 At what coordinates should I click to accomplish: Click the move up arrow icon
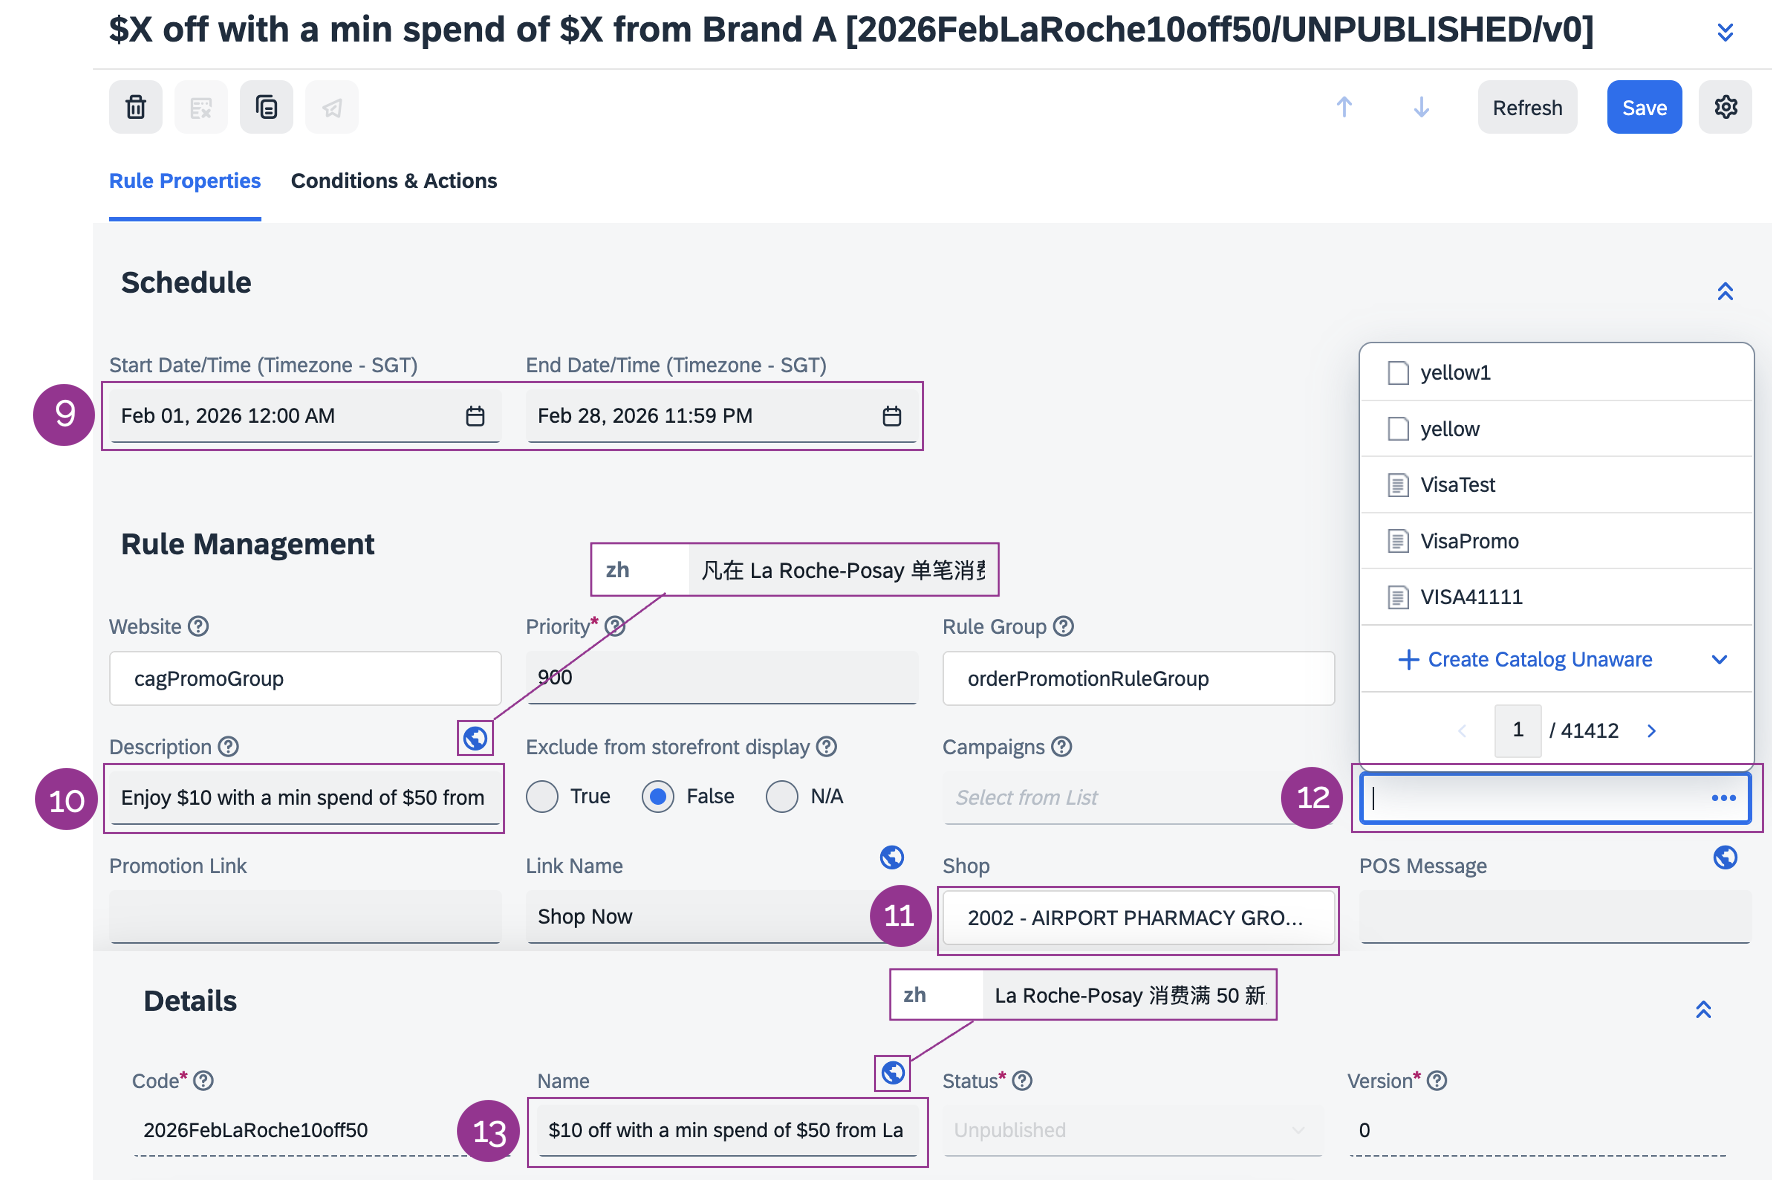tap(1344, 107)
